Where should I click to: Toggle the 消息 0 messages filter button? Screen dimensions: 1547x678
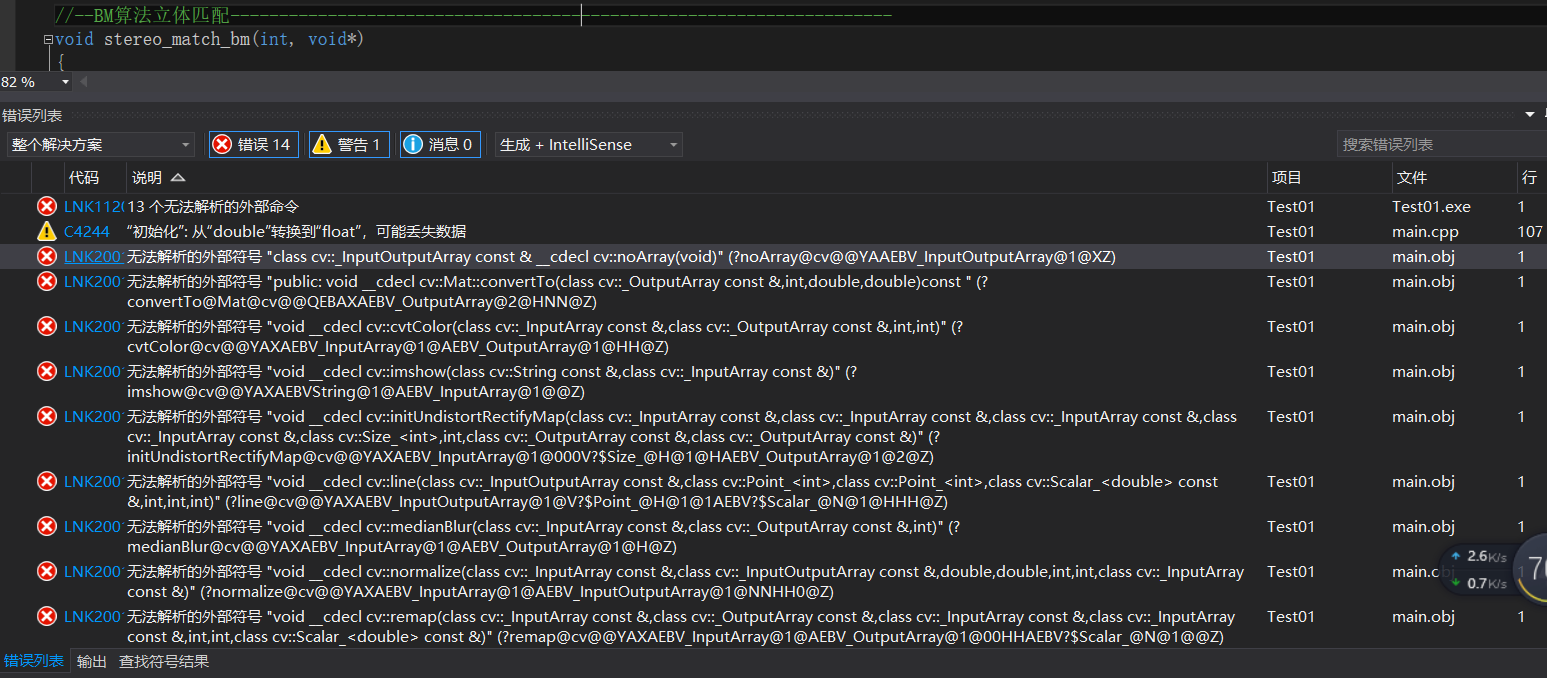pyautogui.click(x=440, y=144)
